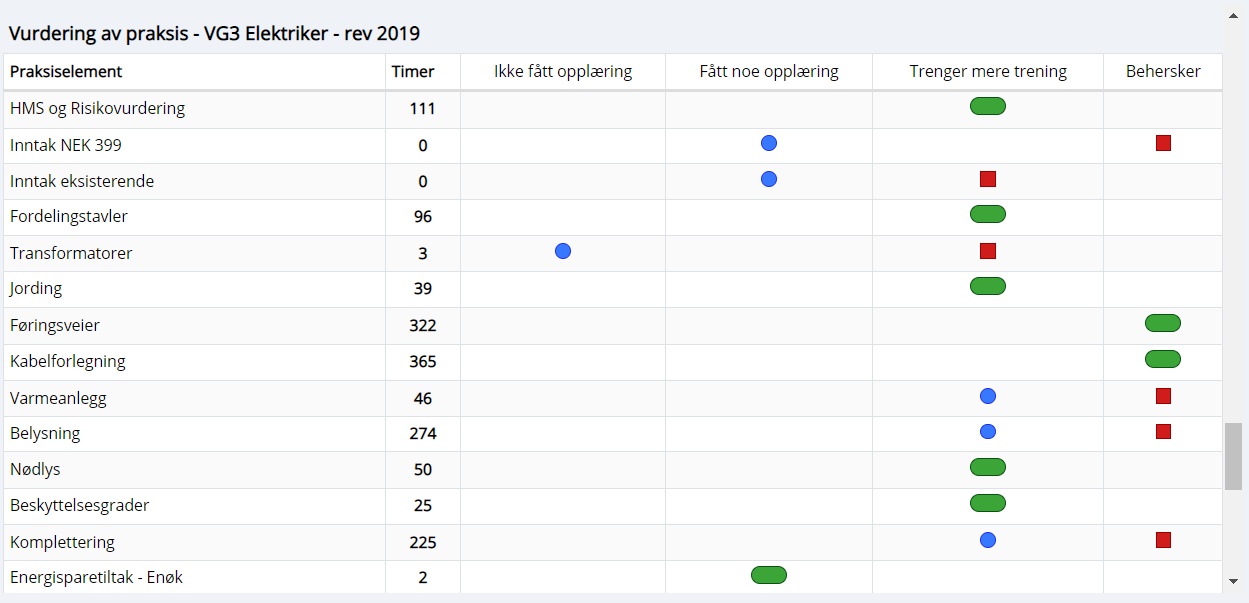Image resolution: width=1249 pixels, height=603 pixels.
Task: Click the Praksiselement column header
Action: click(66, 72)
